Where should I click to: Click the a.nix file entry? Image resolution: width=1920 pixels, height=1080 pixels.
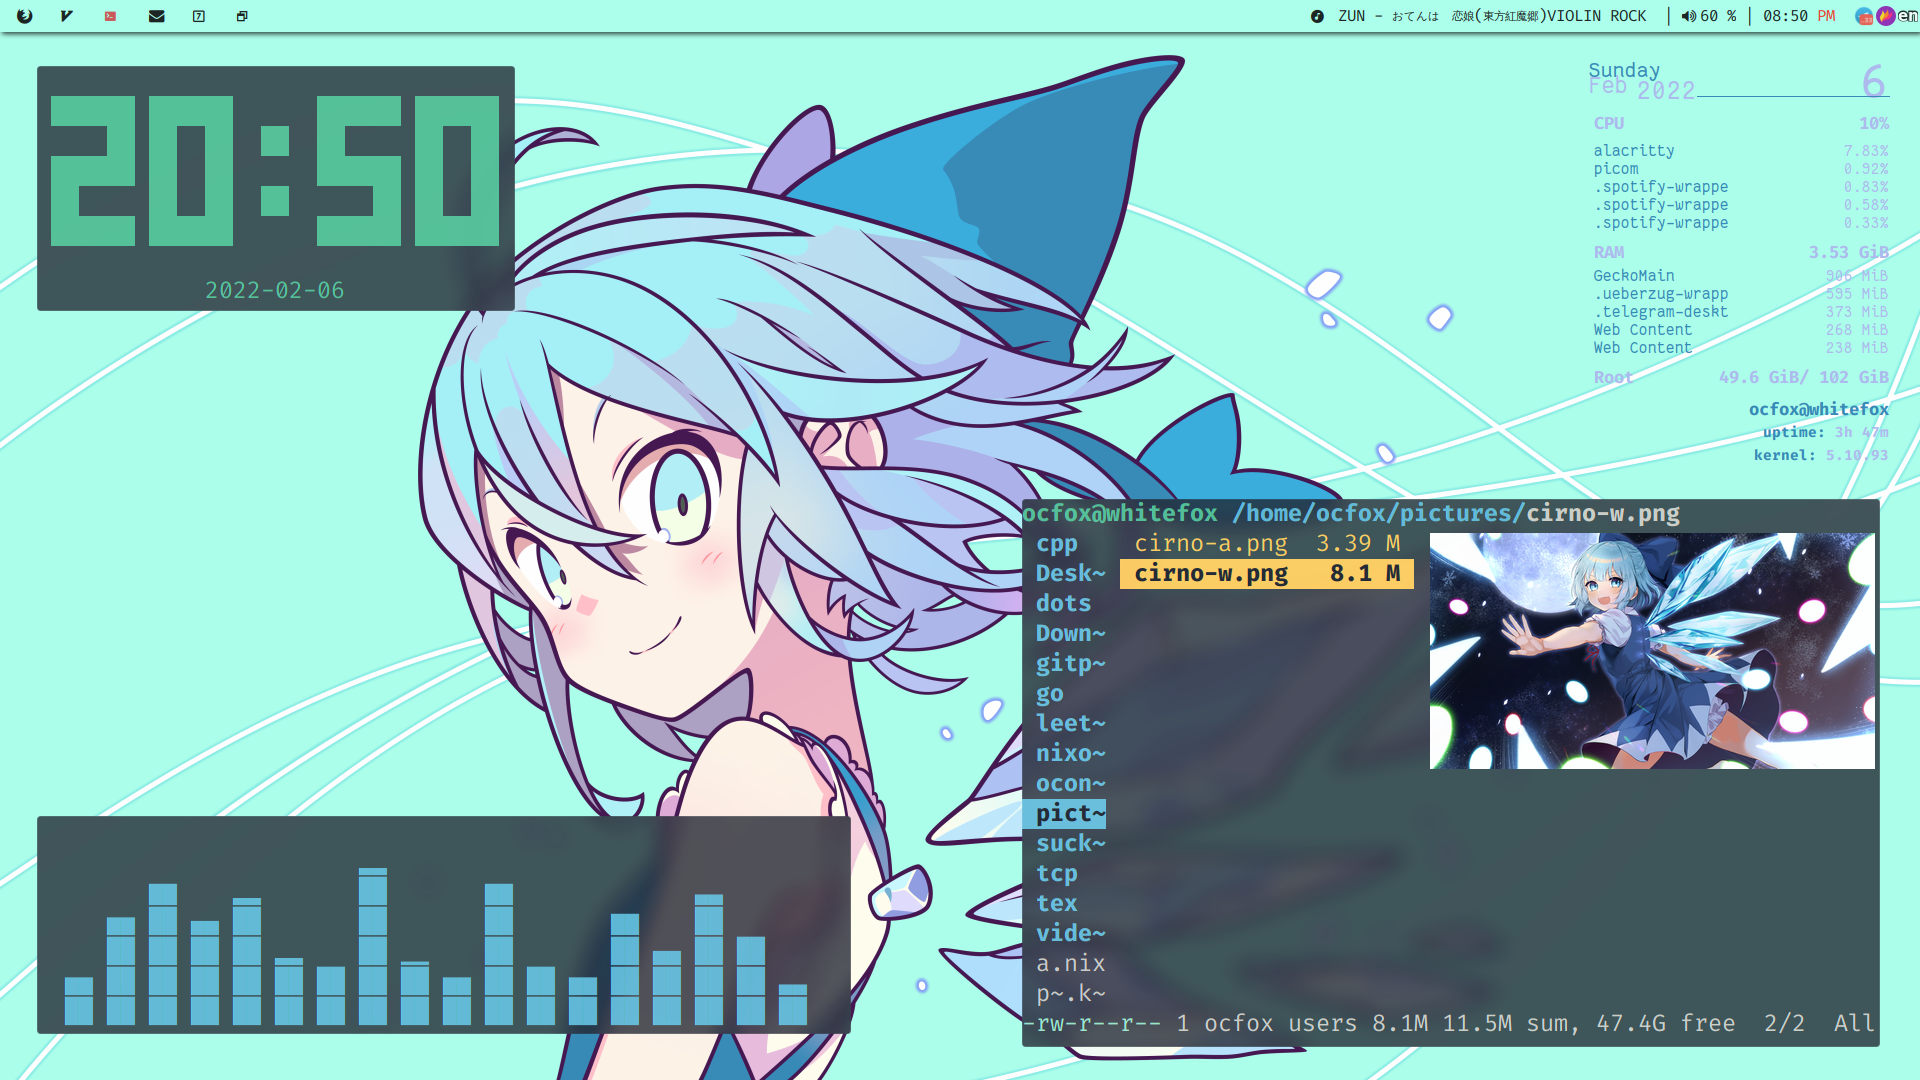point(1070,964)
